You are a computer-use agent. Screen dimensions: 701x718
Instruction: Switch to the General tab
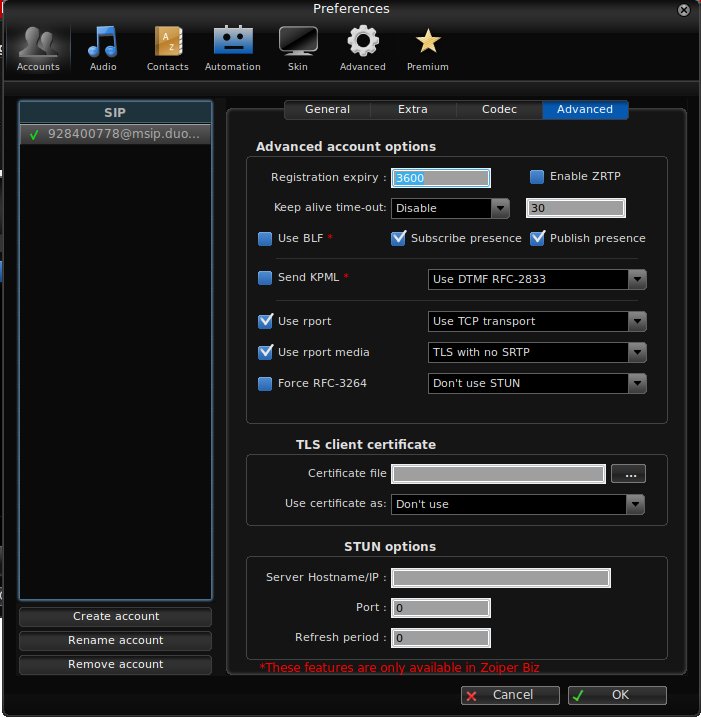point(327,109)
